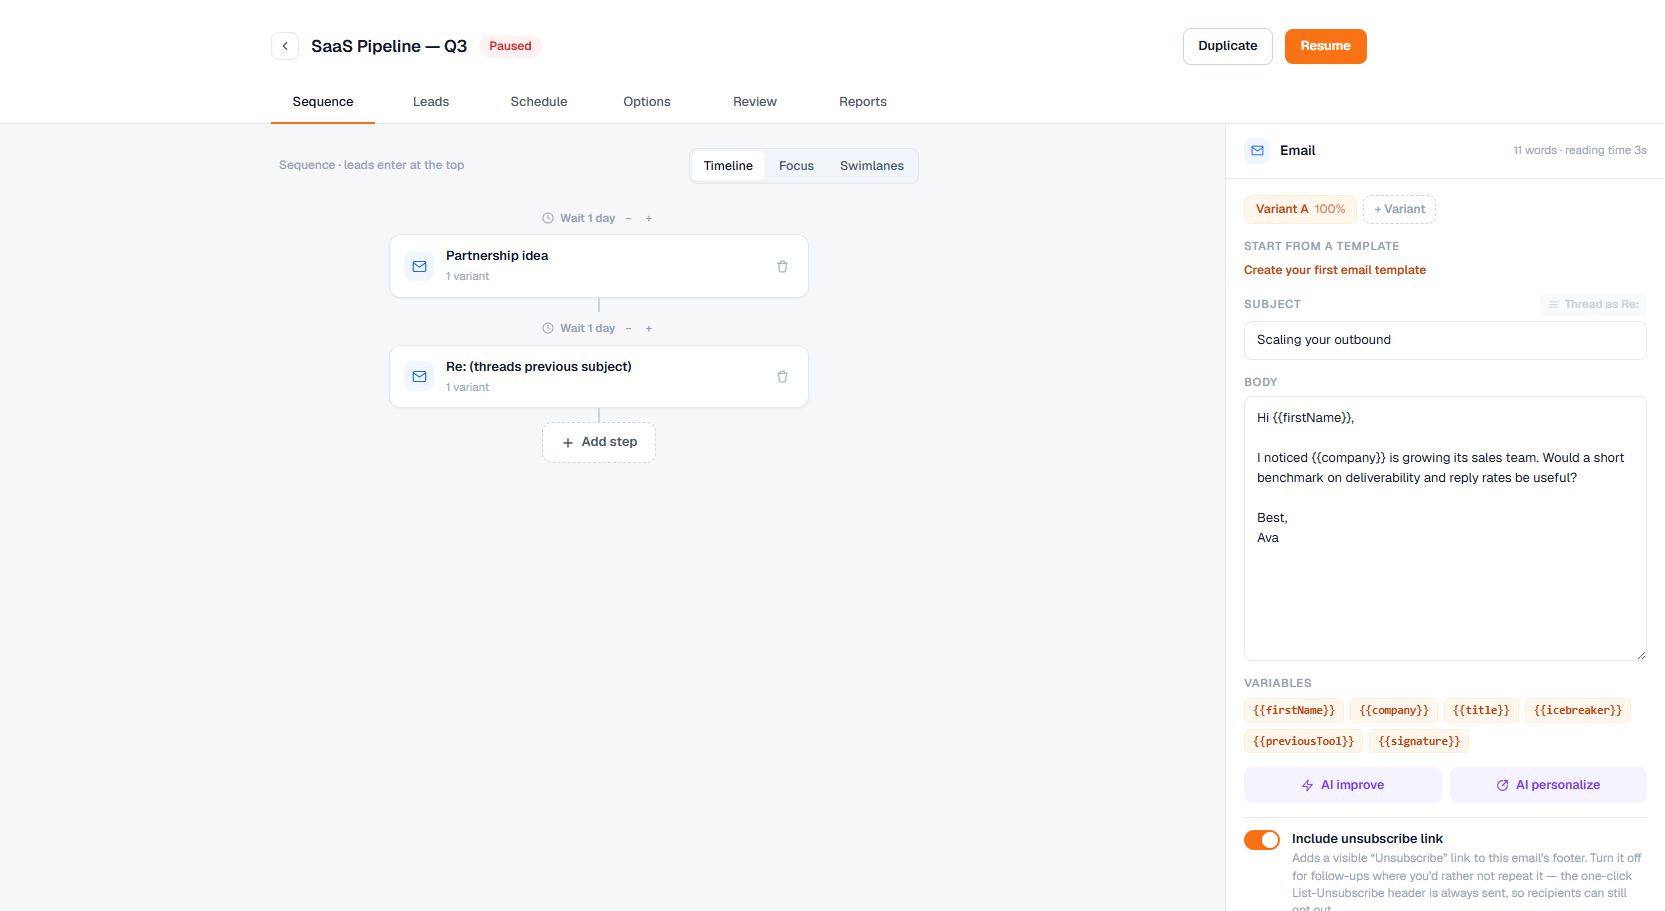Click the Duplicate button
The width and height of the screenshot is (1665, 911).
1228,46
